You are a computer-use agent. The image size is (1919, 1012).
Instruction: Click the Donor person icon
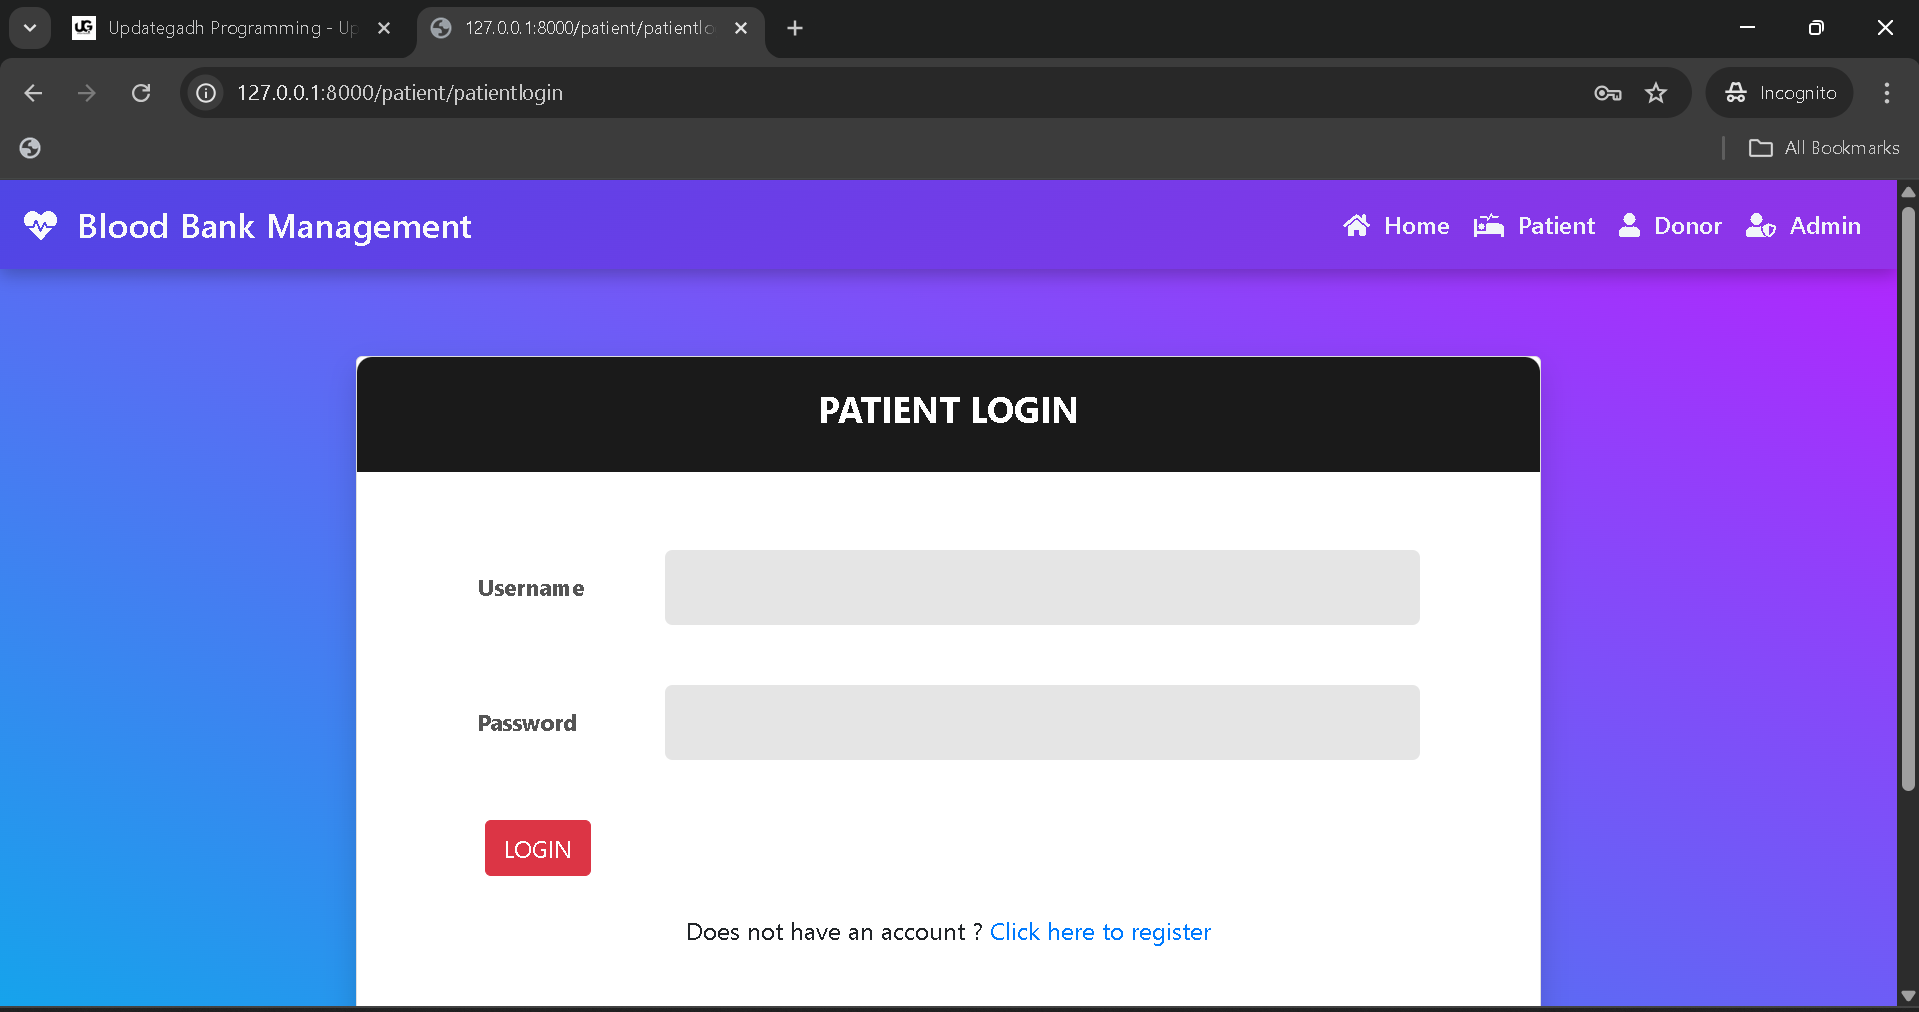click(1629, 226)
